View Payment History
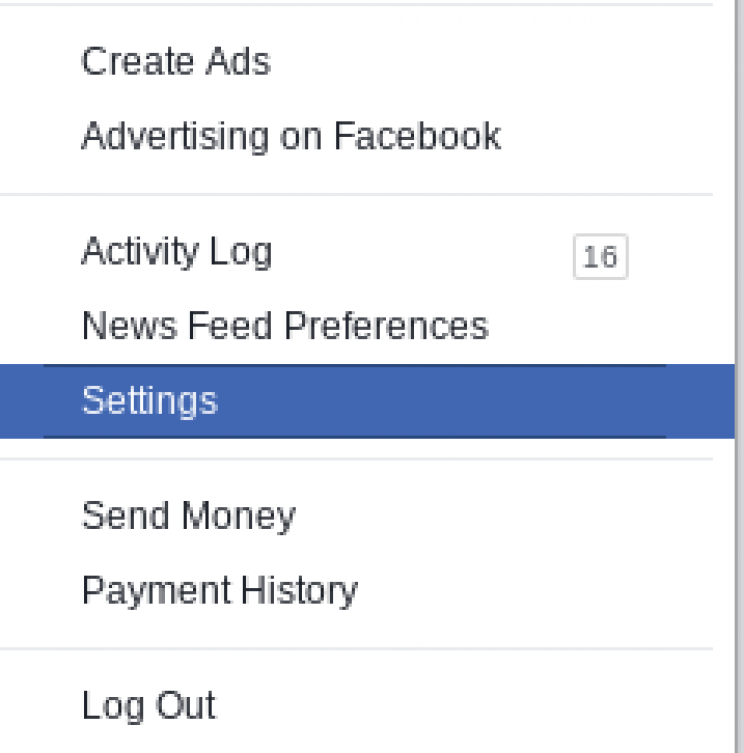Image resolution: width=744 pixels, height=753 pixels. click(220, 591)
